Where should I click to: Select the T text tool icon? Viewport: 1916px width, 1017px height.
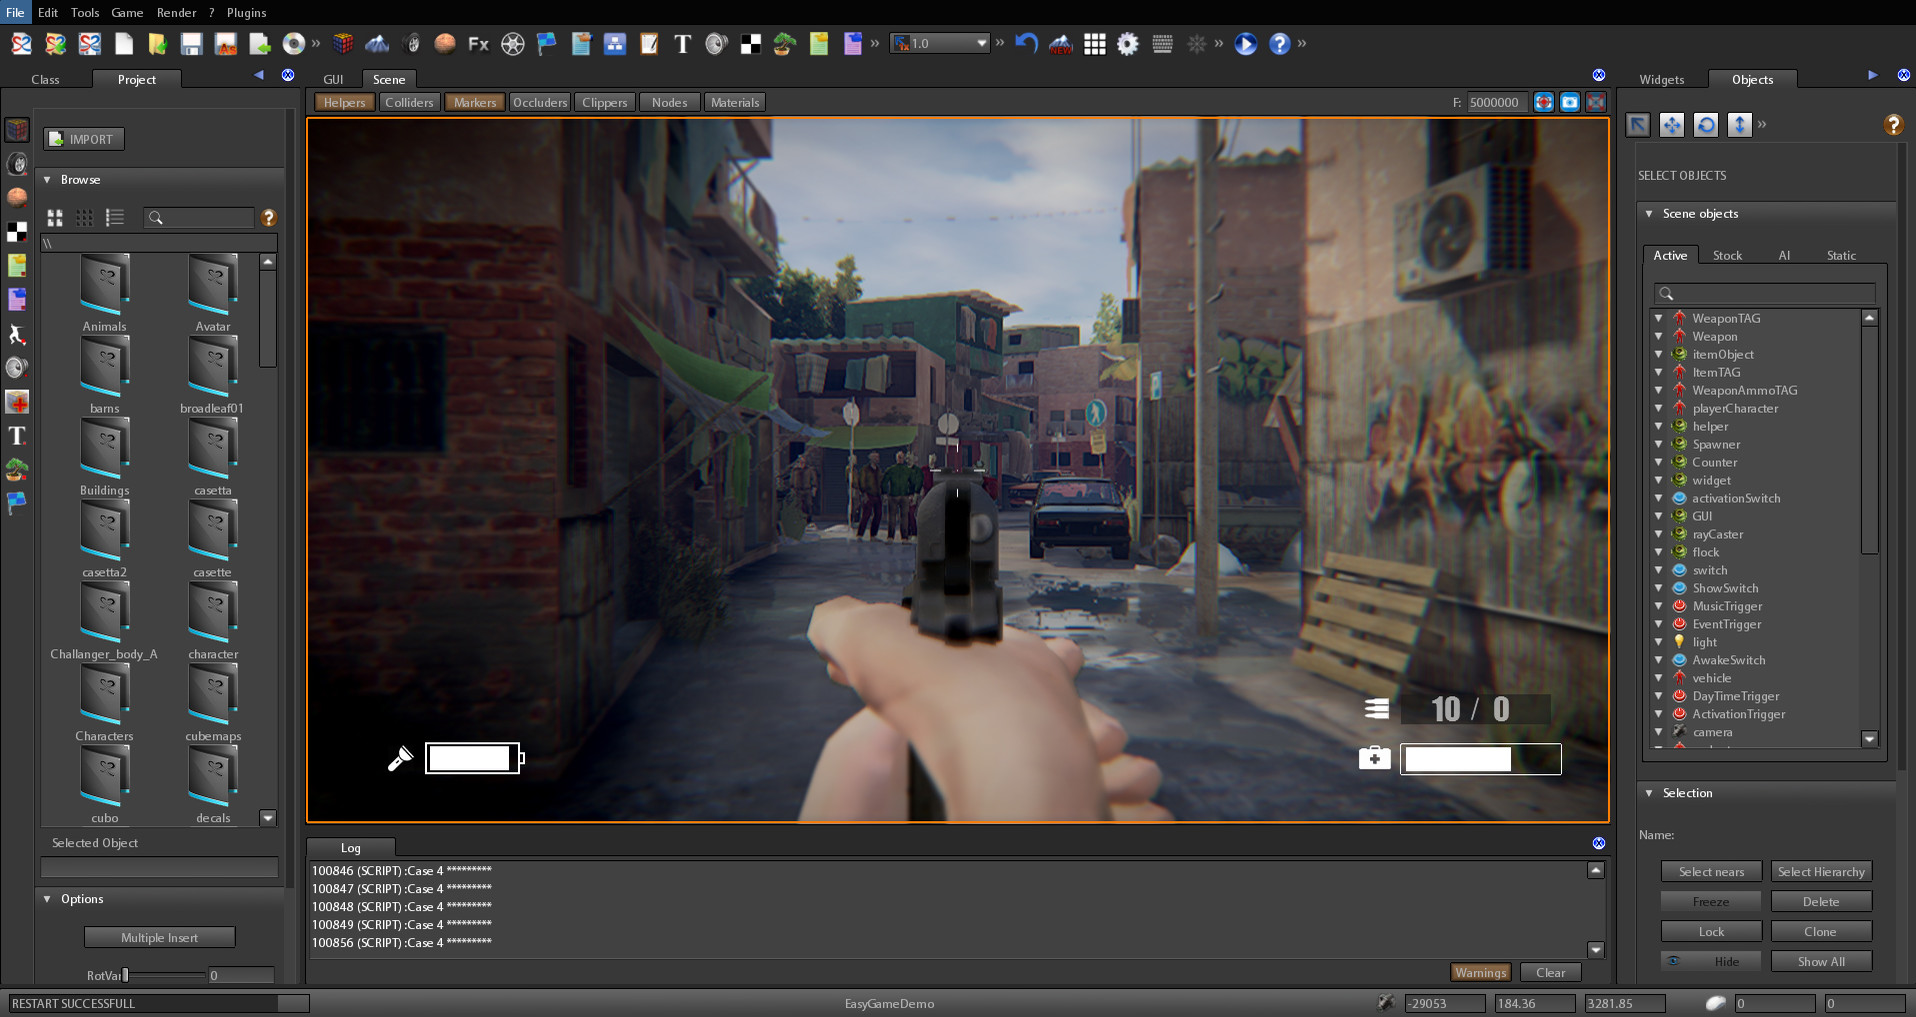pyautogui.click(x=681, y=44)
